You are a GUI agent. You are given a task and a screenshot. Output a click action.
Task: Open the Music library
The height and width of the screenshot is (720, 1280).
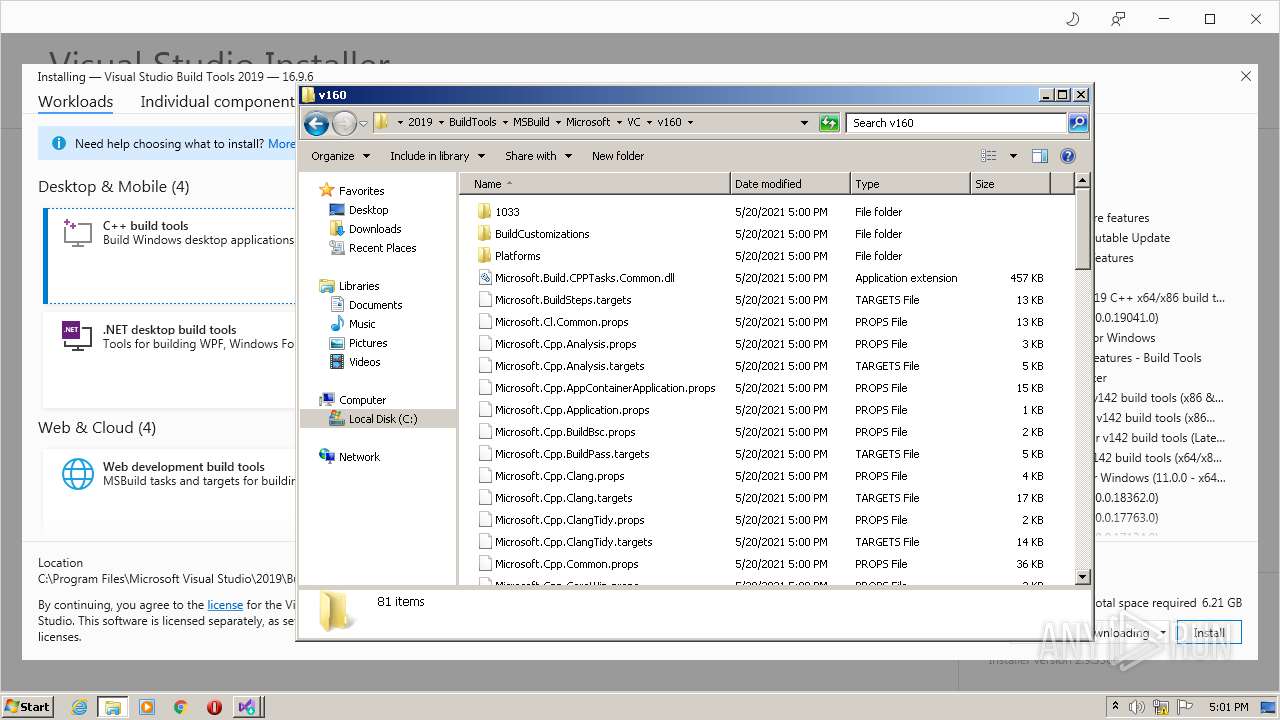[362, 324]
